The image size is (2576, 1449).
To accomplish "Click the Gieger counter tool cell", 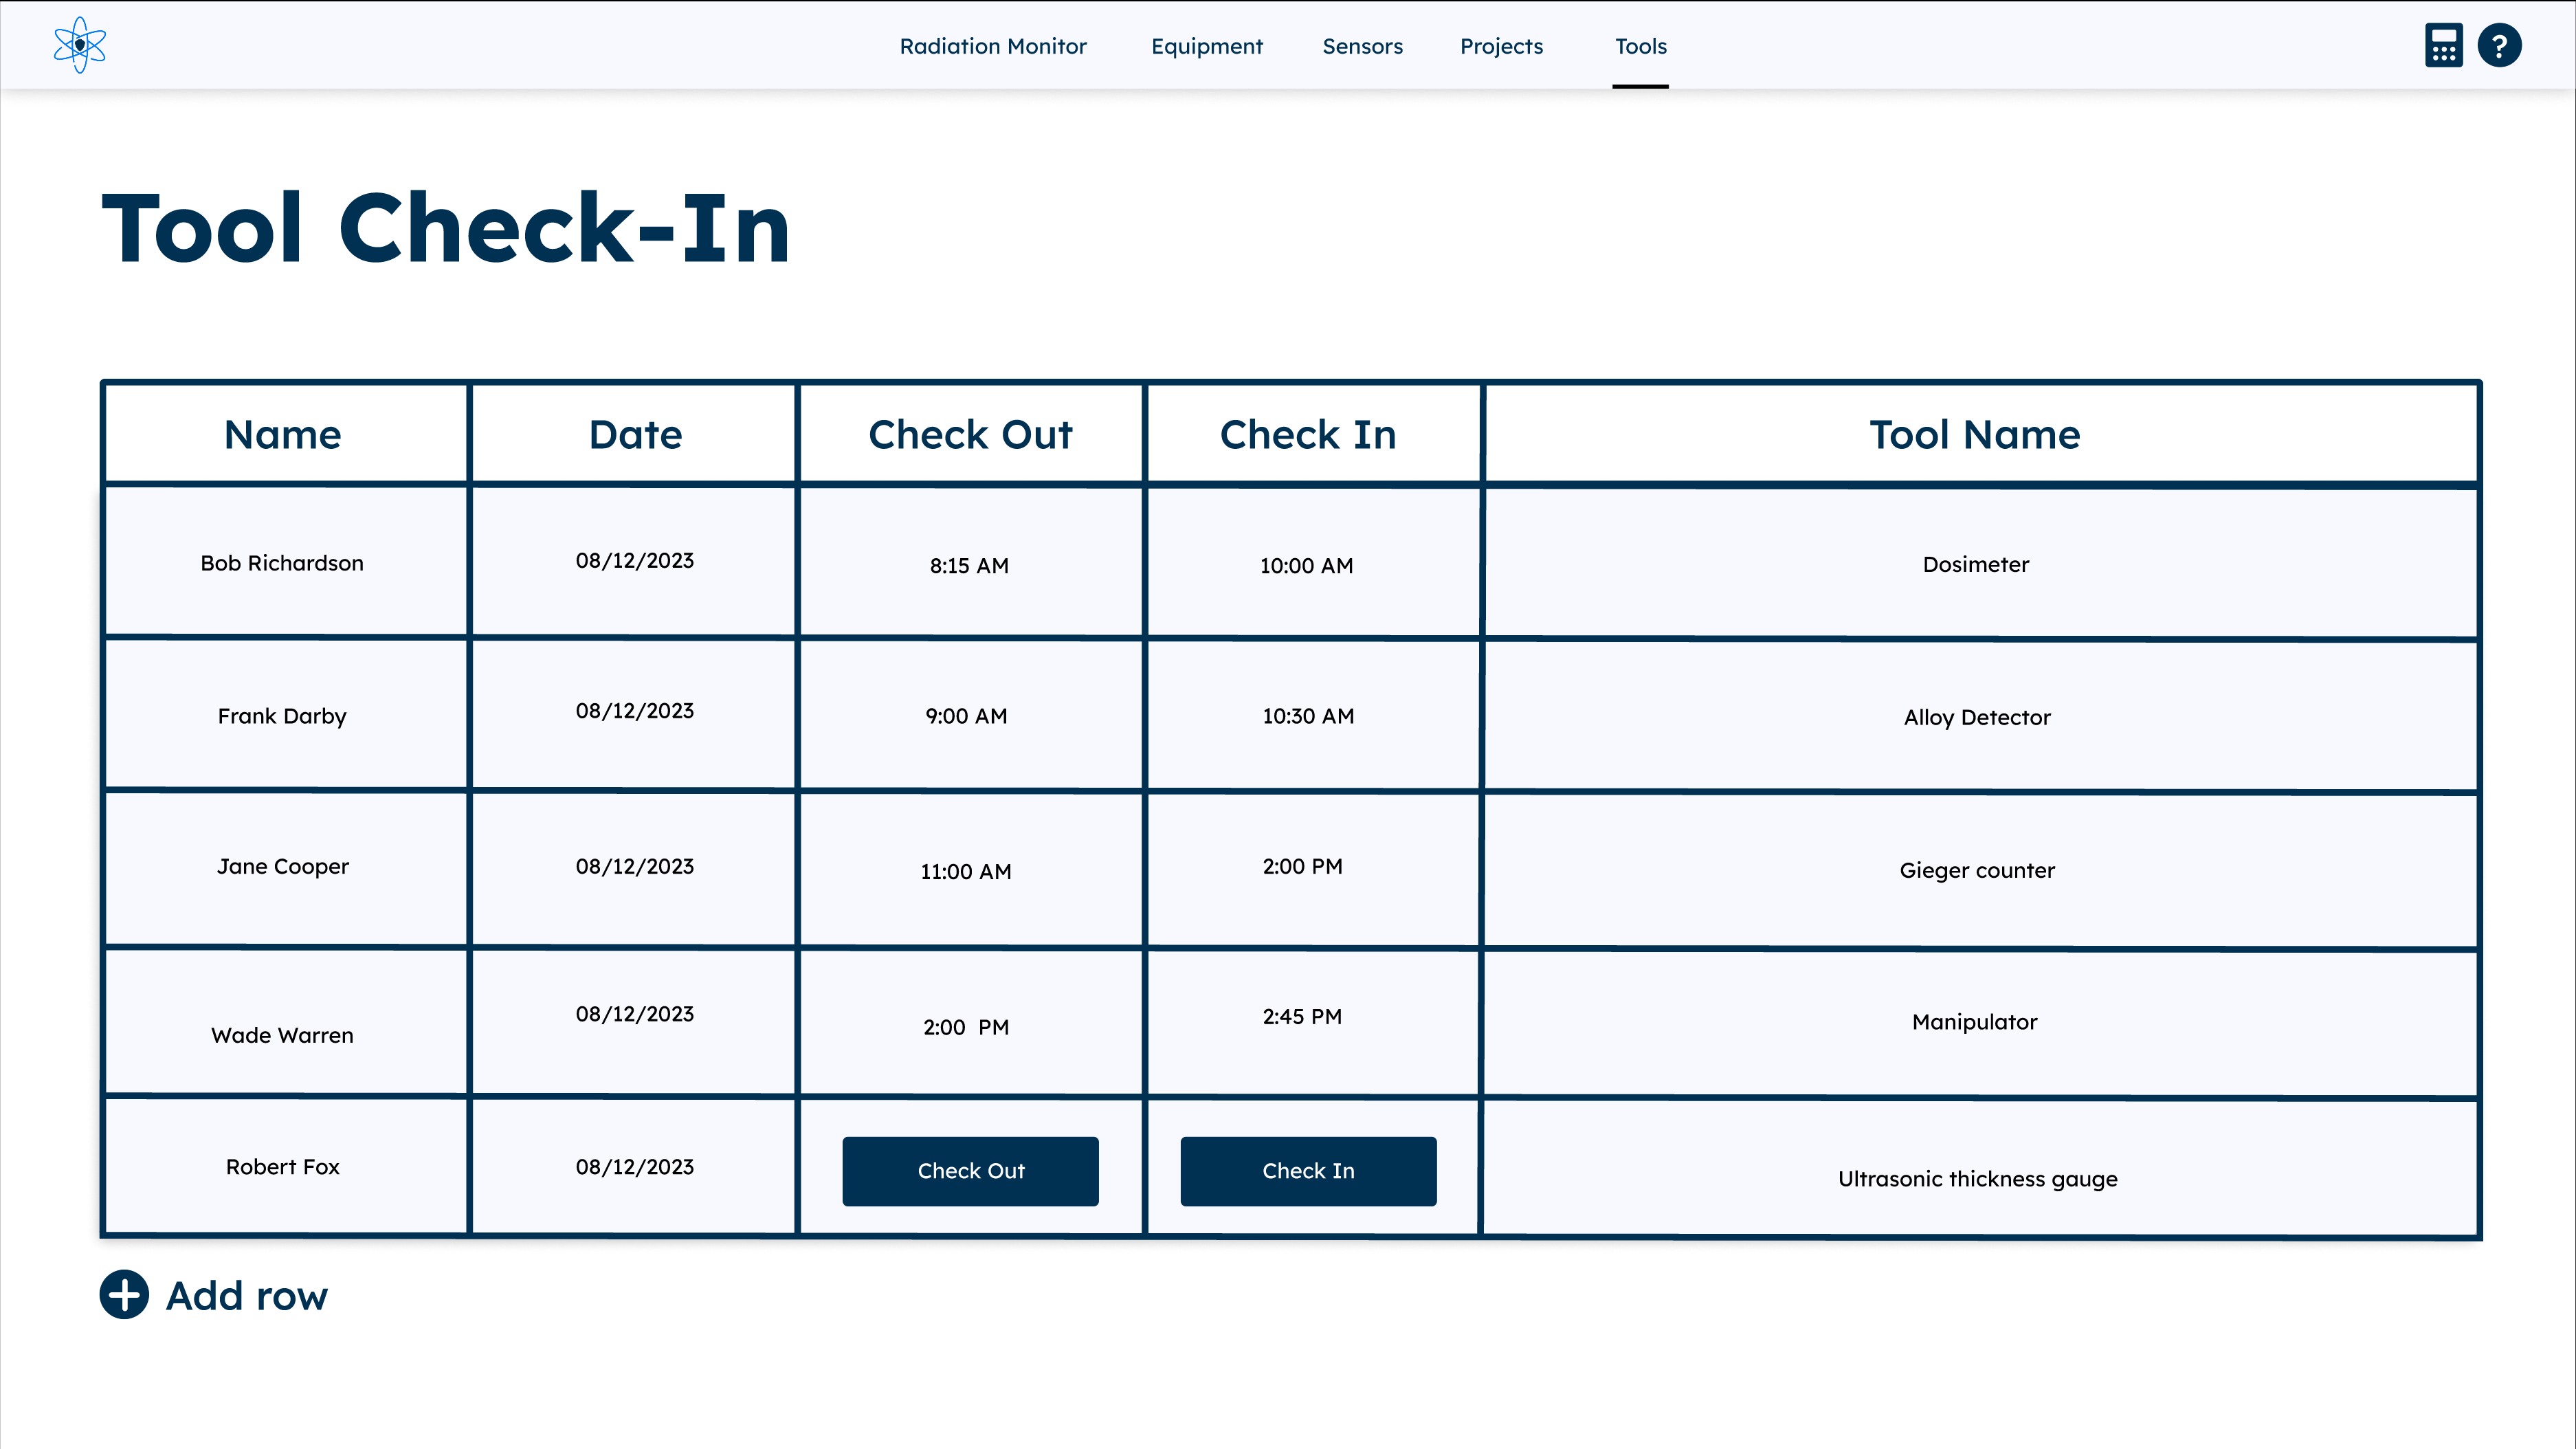I will (1976, 870).
